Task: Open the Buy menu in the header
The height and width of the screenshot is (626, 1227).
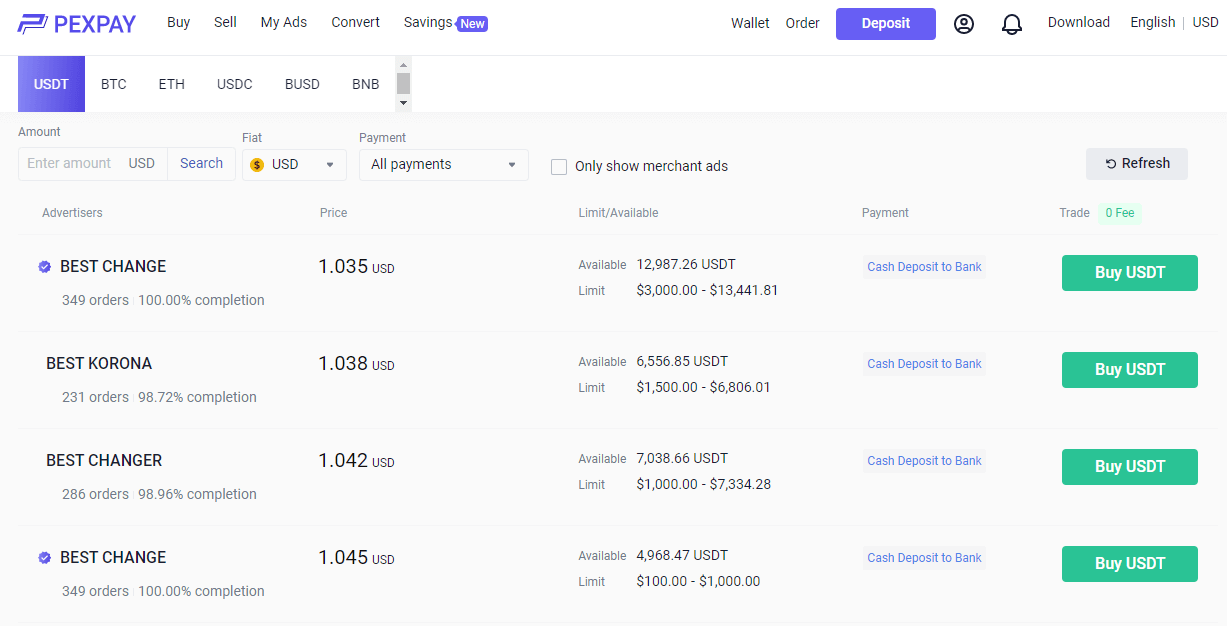Action: pyautogui.click(x=179, y=22)
